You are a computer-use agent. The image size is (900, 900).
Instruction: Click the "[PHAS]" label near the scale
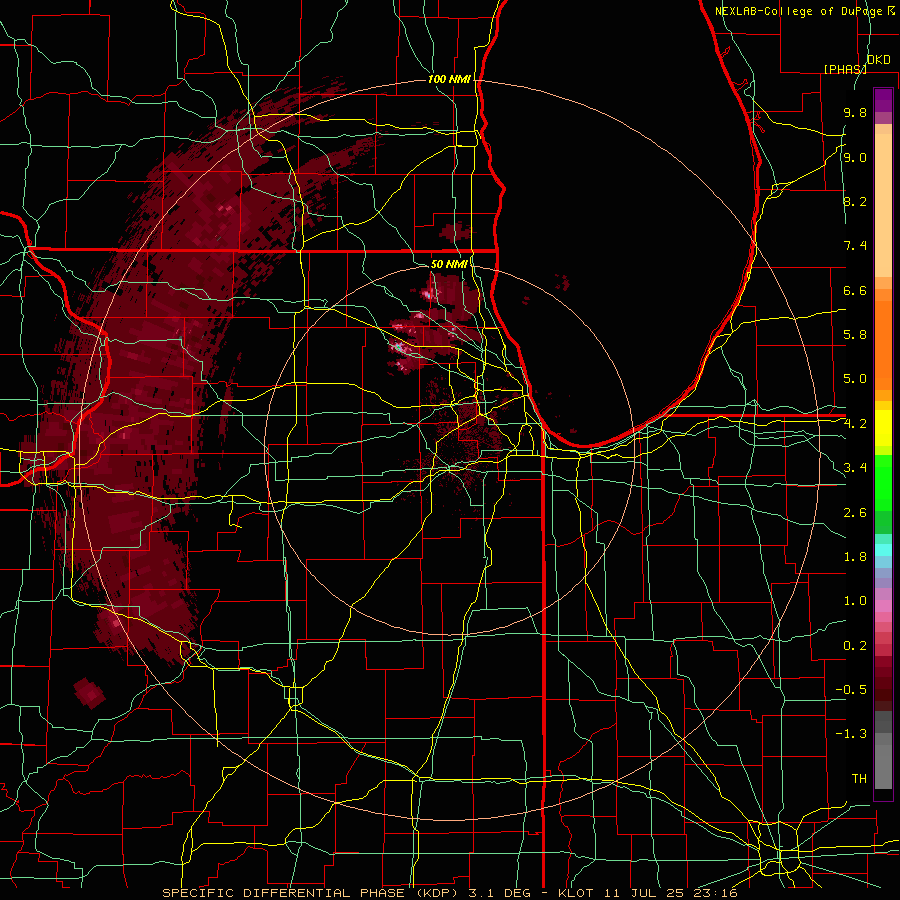[x=845, y=69]
